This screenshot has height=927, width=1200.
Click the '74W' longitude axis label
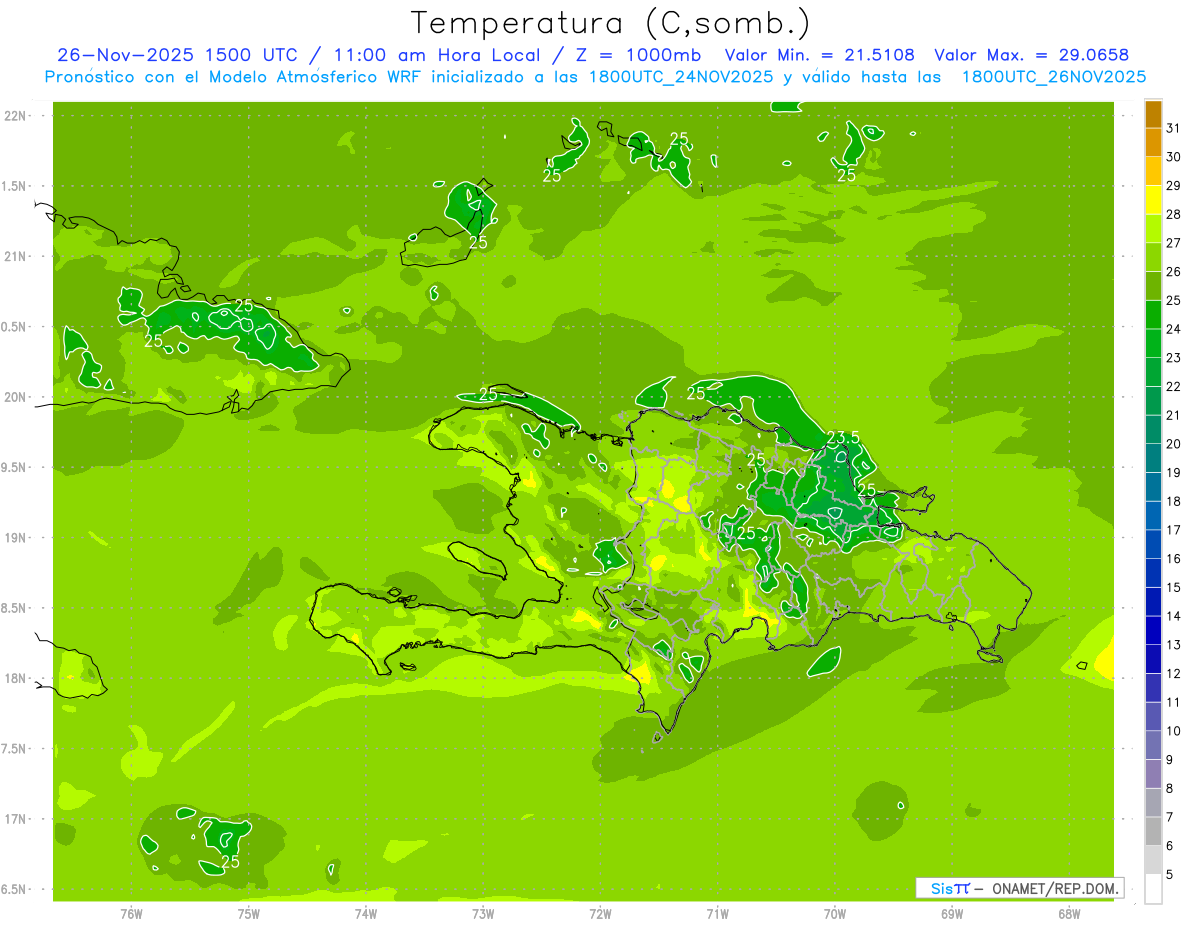366,913
